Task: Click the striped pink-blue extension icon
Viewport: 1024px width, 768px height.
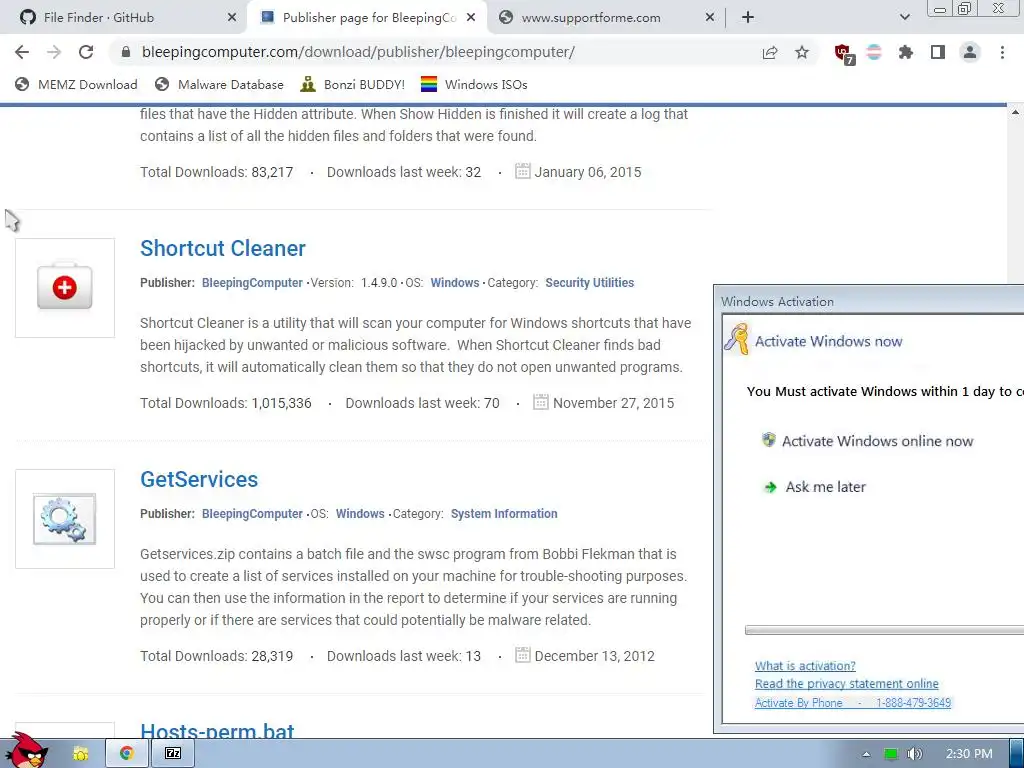Action: (874, 52)
